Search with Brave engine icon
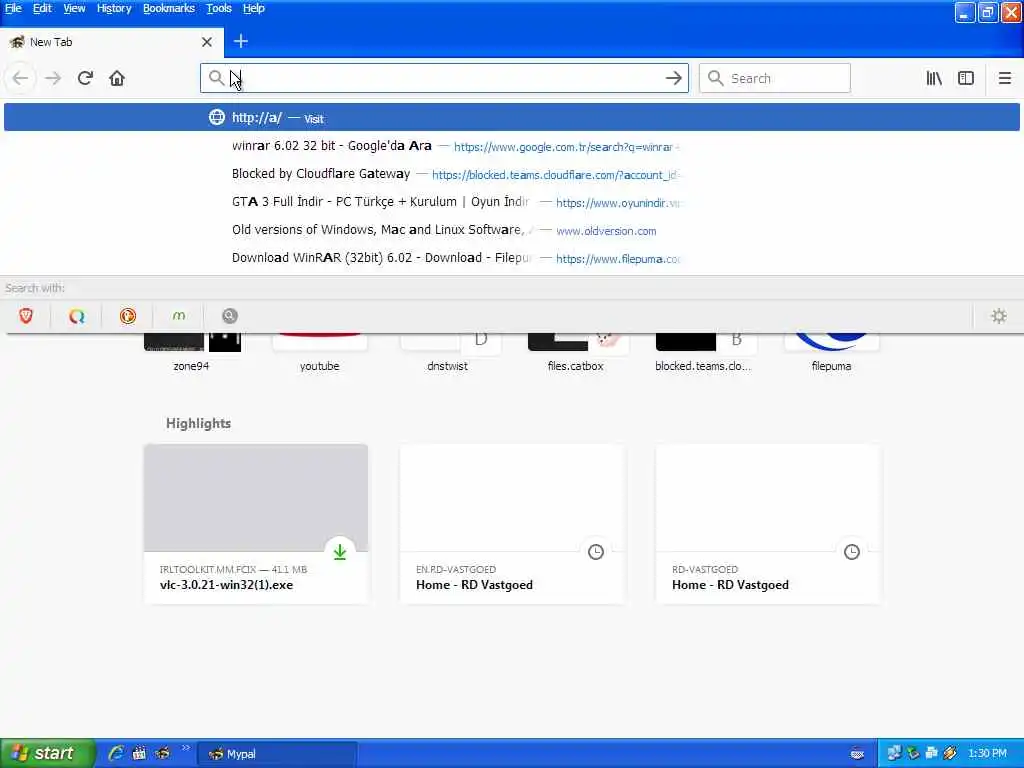This screenshot has height=768, width=1024. (x=25, y=316)
